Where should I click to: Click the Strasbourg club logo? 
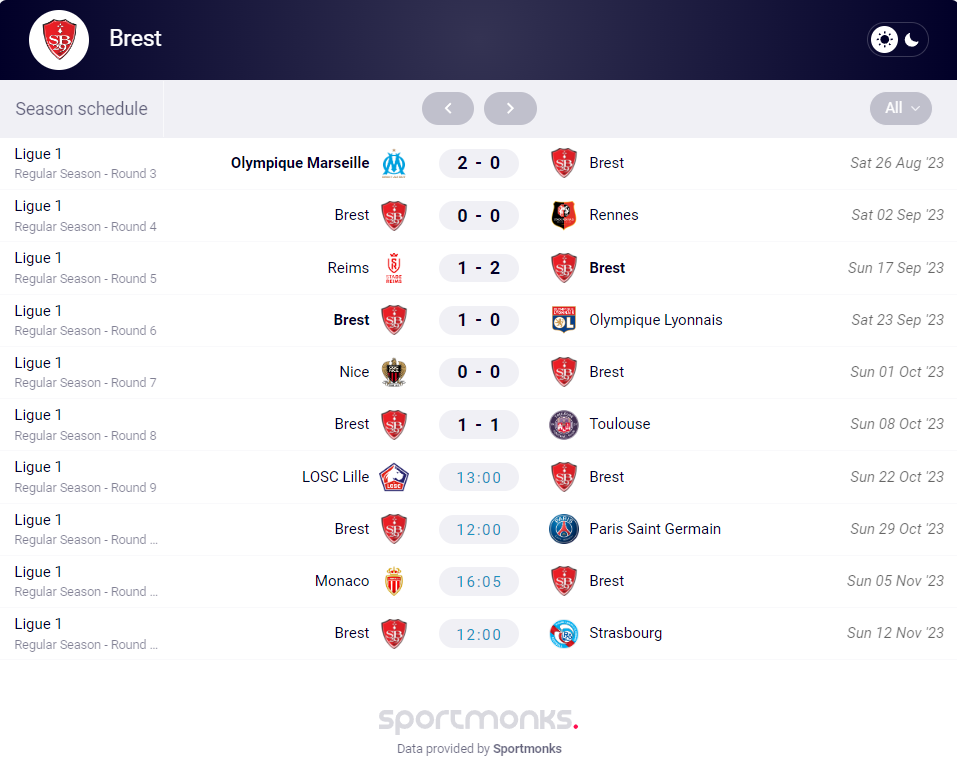pos(564,633)
